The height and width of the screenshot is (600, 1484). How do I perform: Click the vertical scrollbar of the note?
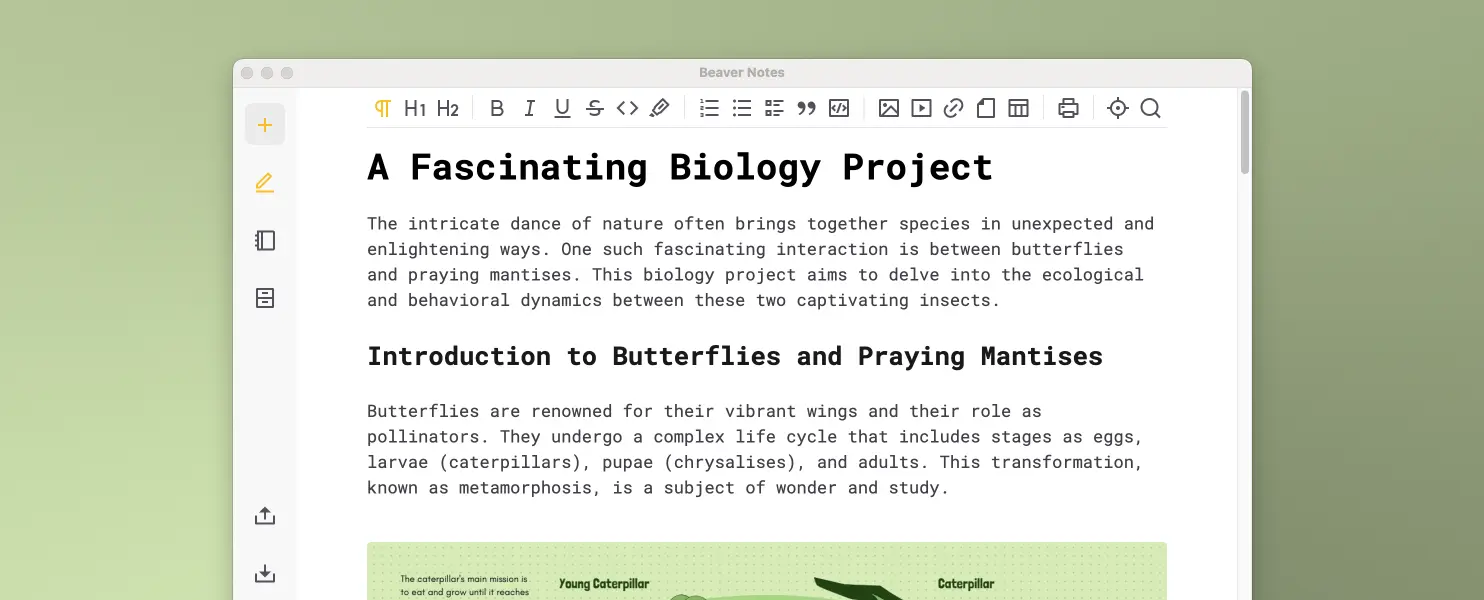[x=1245, y=132]
